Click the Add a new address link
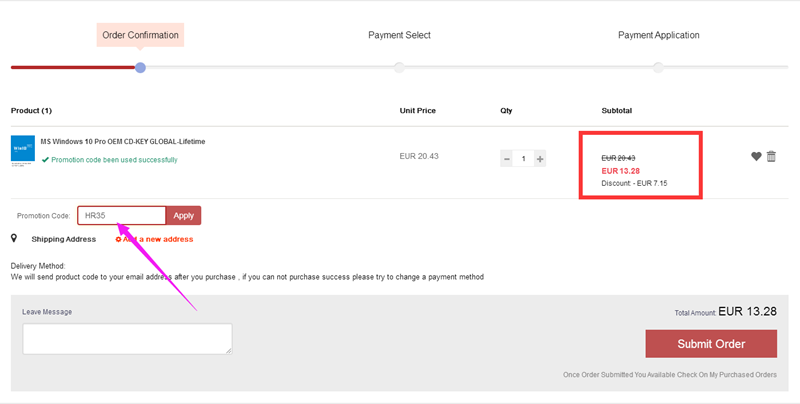The height and width of the screenshot is (404, 800). pos(155,239)
